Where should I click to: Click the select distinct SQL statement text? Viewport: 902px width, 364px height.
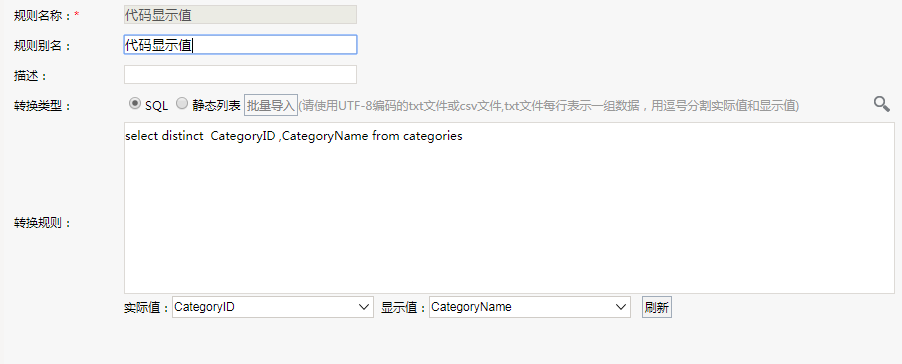tap(293, 136)
